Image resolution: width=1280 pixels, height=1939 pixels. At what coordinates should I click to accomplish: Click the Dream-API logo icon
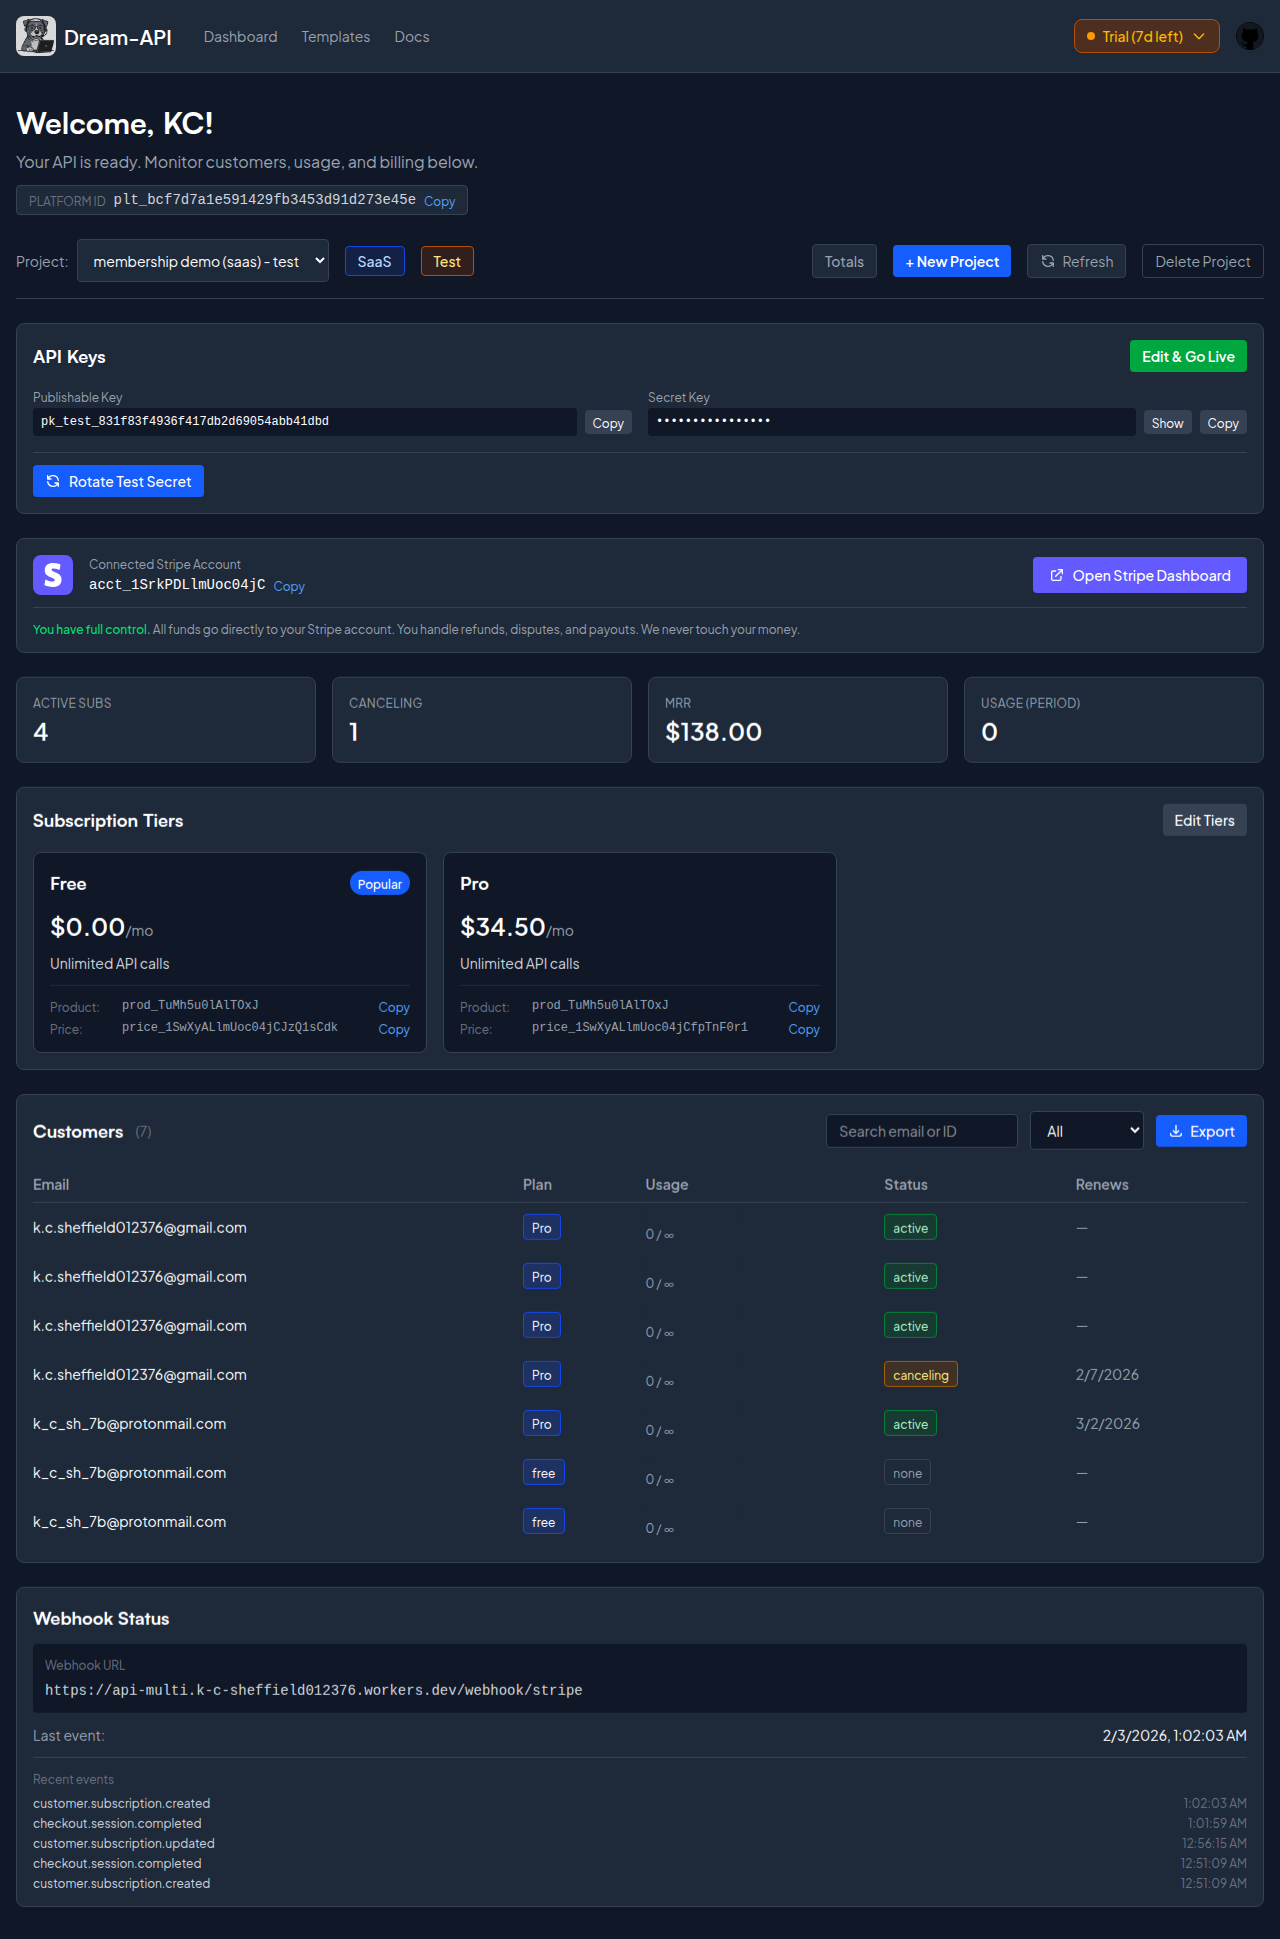tap(36, 36)
